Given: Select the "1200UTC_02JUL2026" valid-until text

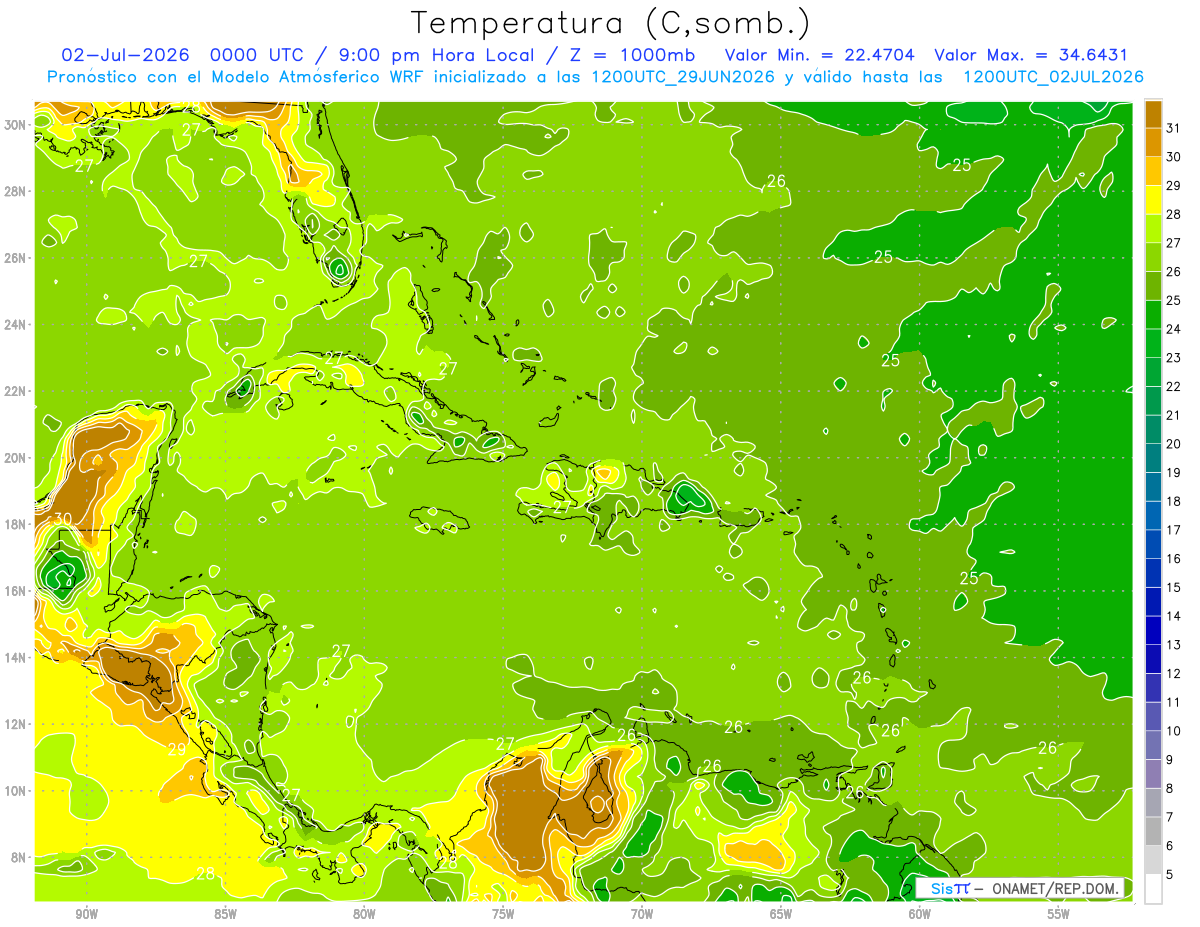Looking at the screenshot, I should [x=1053, y=77].
